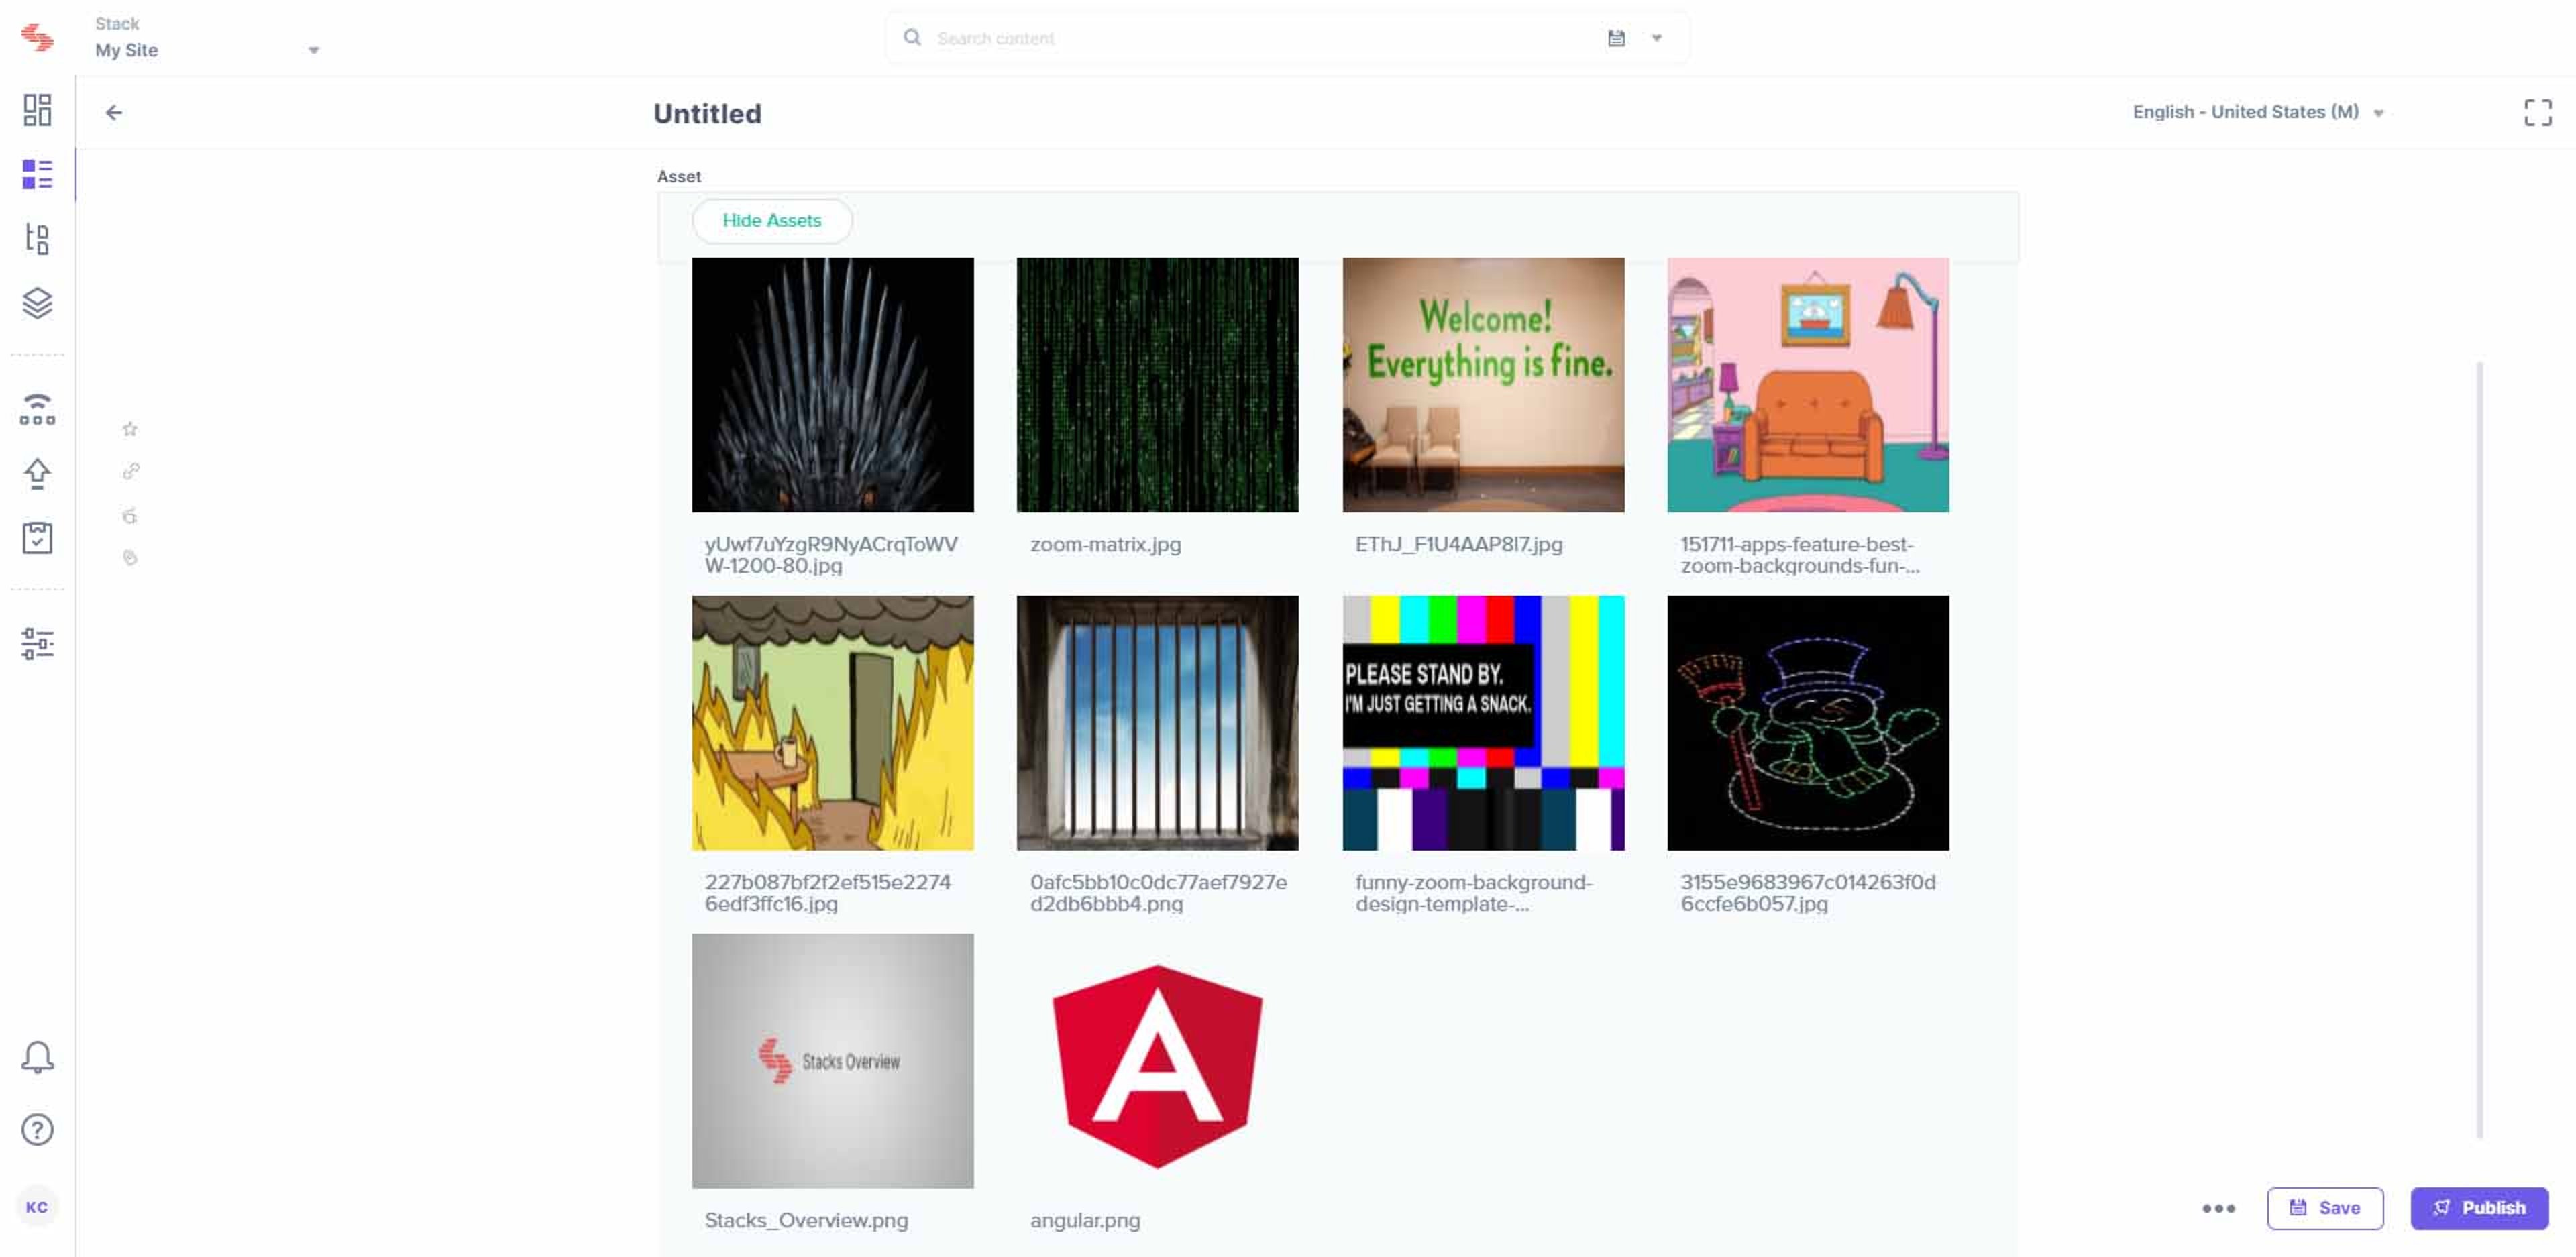Click the Contentstack logo

pyautogui.click(x=37, y=37)
